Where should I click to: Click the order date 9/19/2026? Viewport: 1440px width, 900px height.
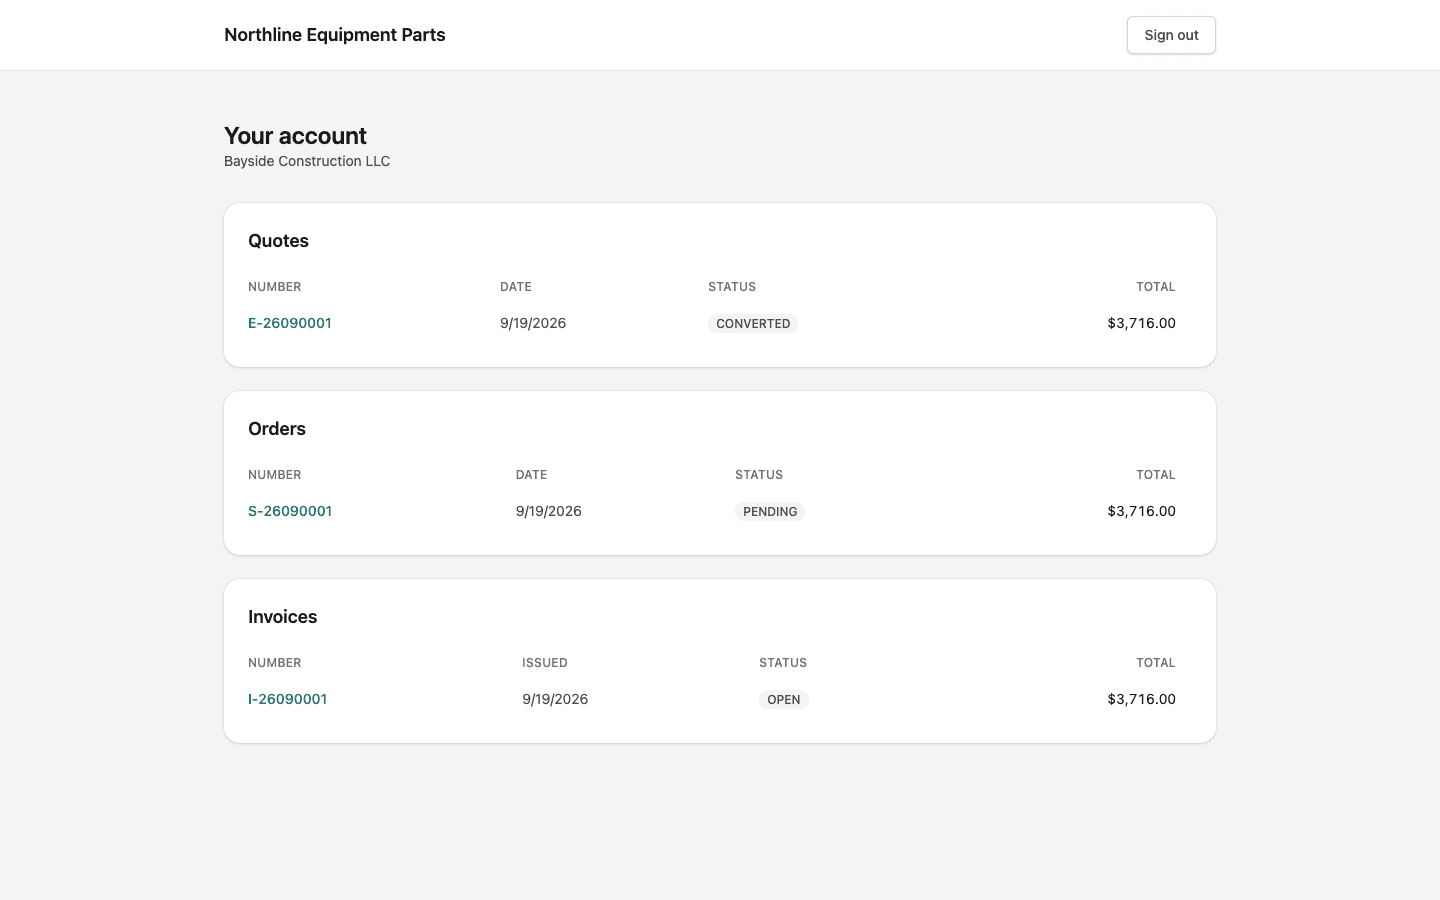tap(549, 511)
